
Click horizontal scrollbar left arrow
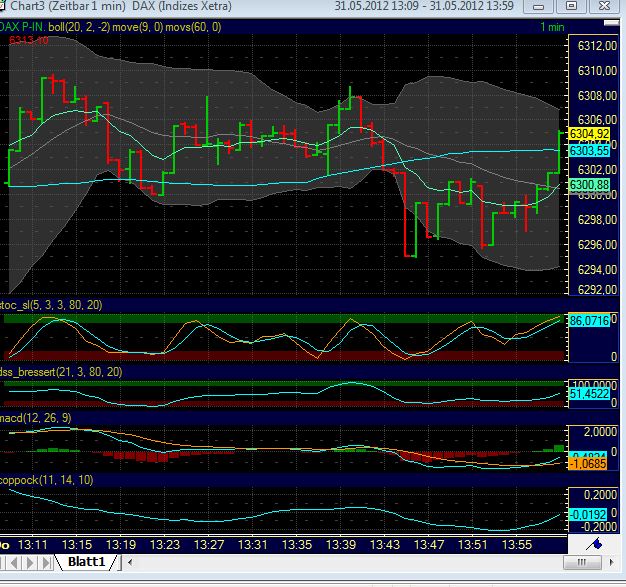pyautogui.click(x=130, y=562)
